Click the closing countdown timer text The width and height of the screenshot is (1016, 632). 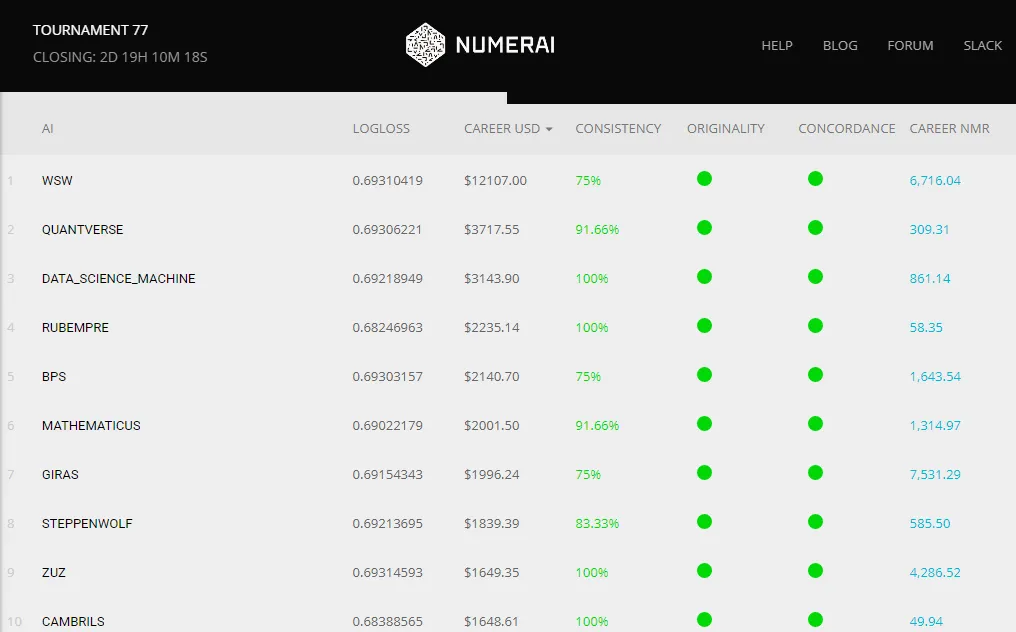121,57
